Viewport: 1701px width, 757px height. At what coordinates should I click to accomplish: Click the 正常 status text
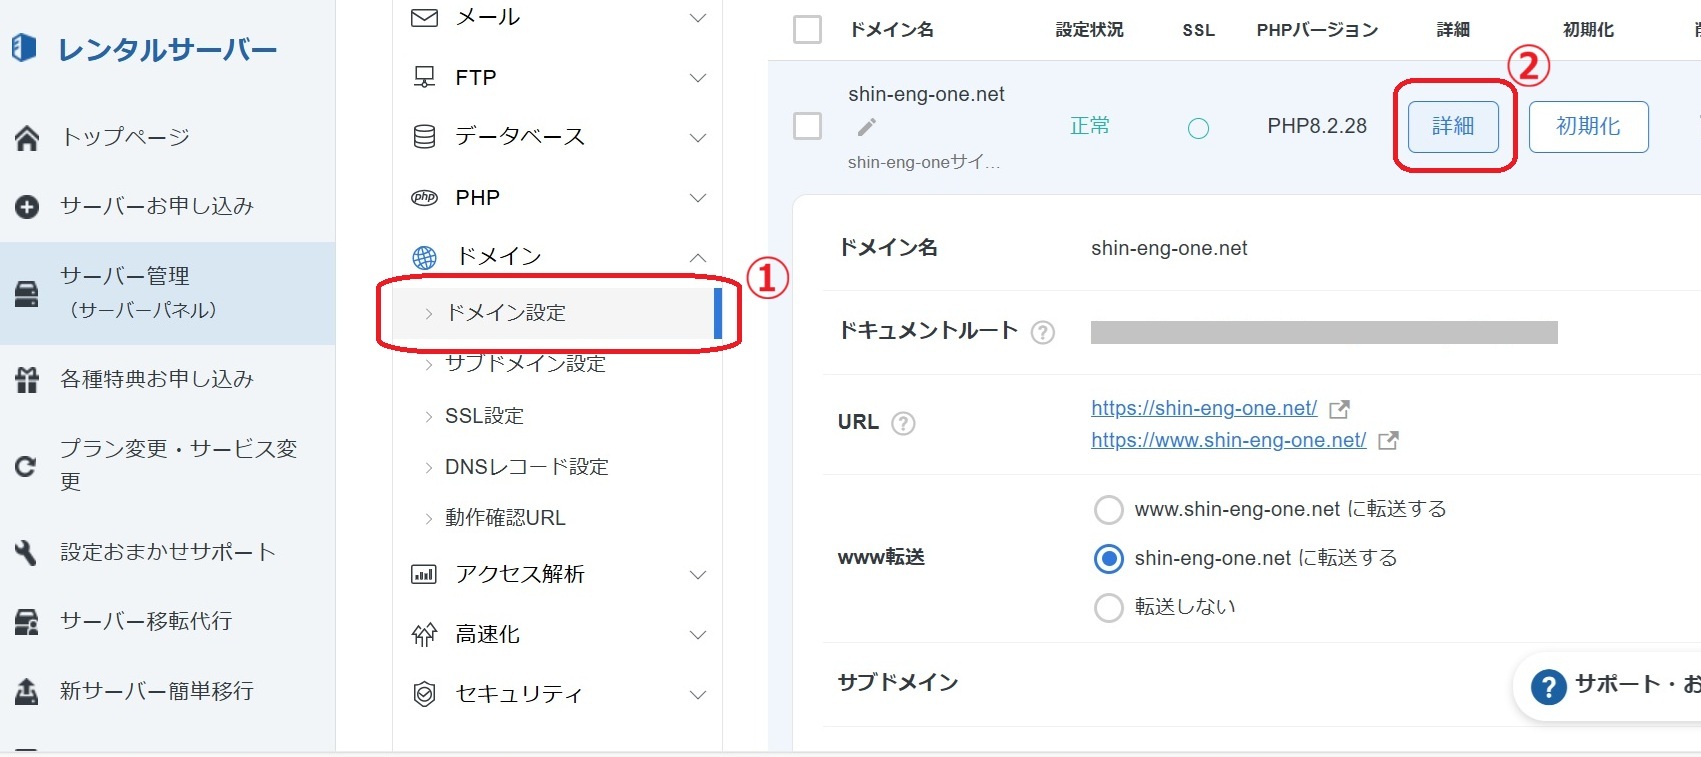(1090, 126)
